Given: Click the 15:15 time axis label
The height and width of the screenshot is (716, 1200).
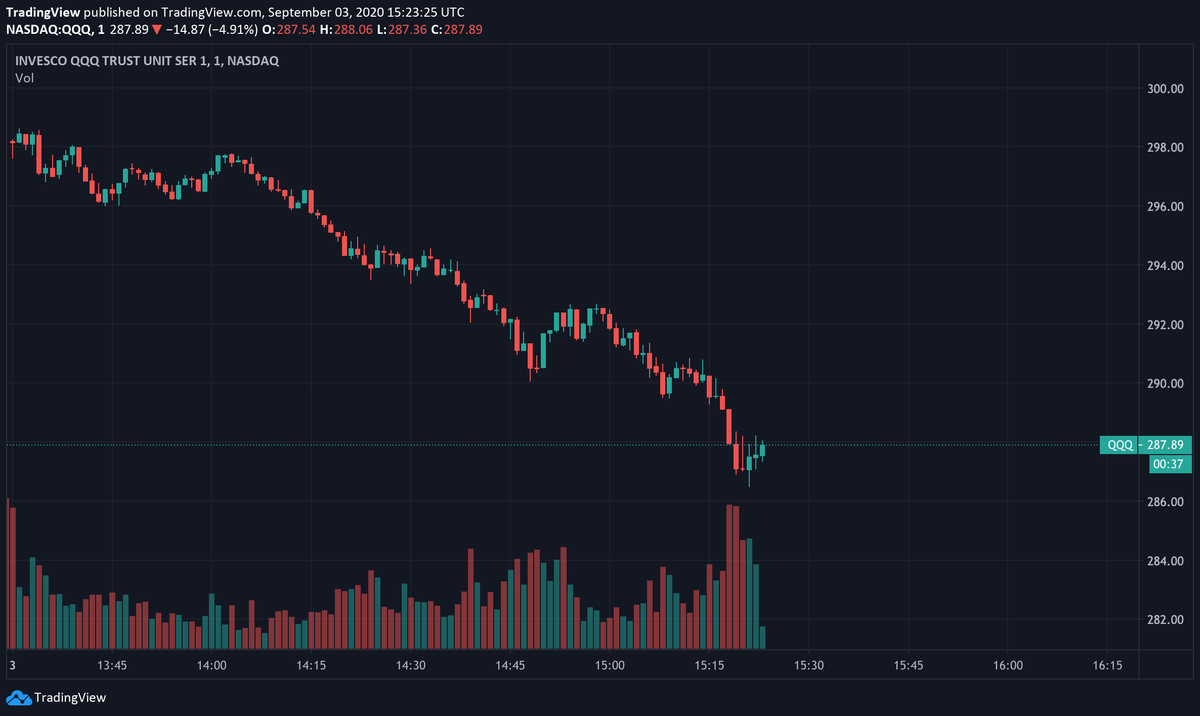Looking at the screenshot, I should pos(709,665).
